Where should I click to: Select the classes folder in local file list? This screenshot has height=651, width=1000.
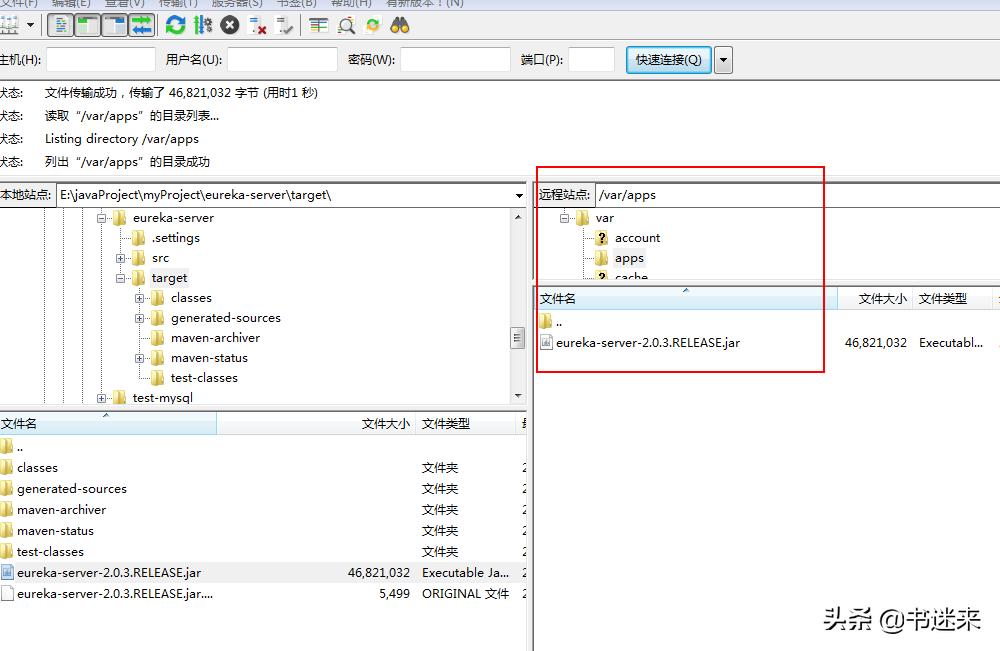coord(263,468)
